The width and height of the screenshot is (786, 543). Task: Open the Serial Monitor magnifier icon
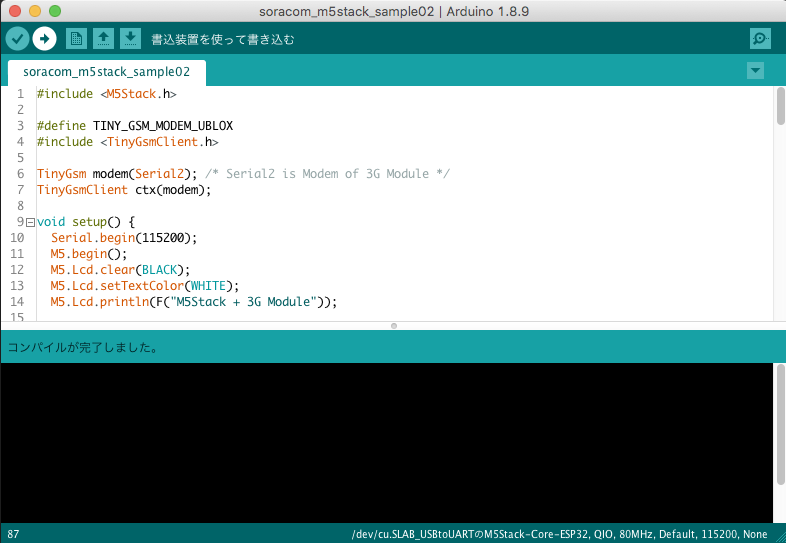760,39
